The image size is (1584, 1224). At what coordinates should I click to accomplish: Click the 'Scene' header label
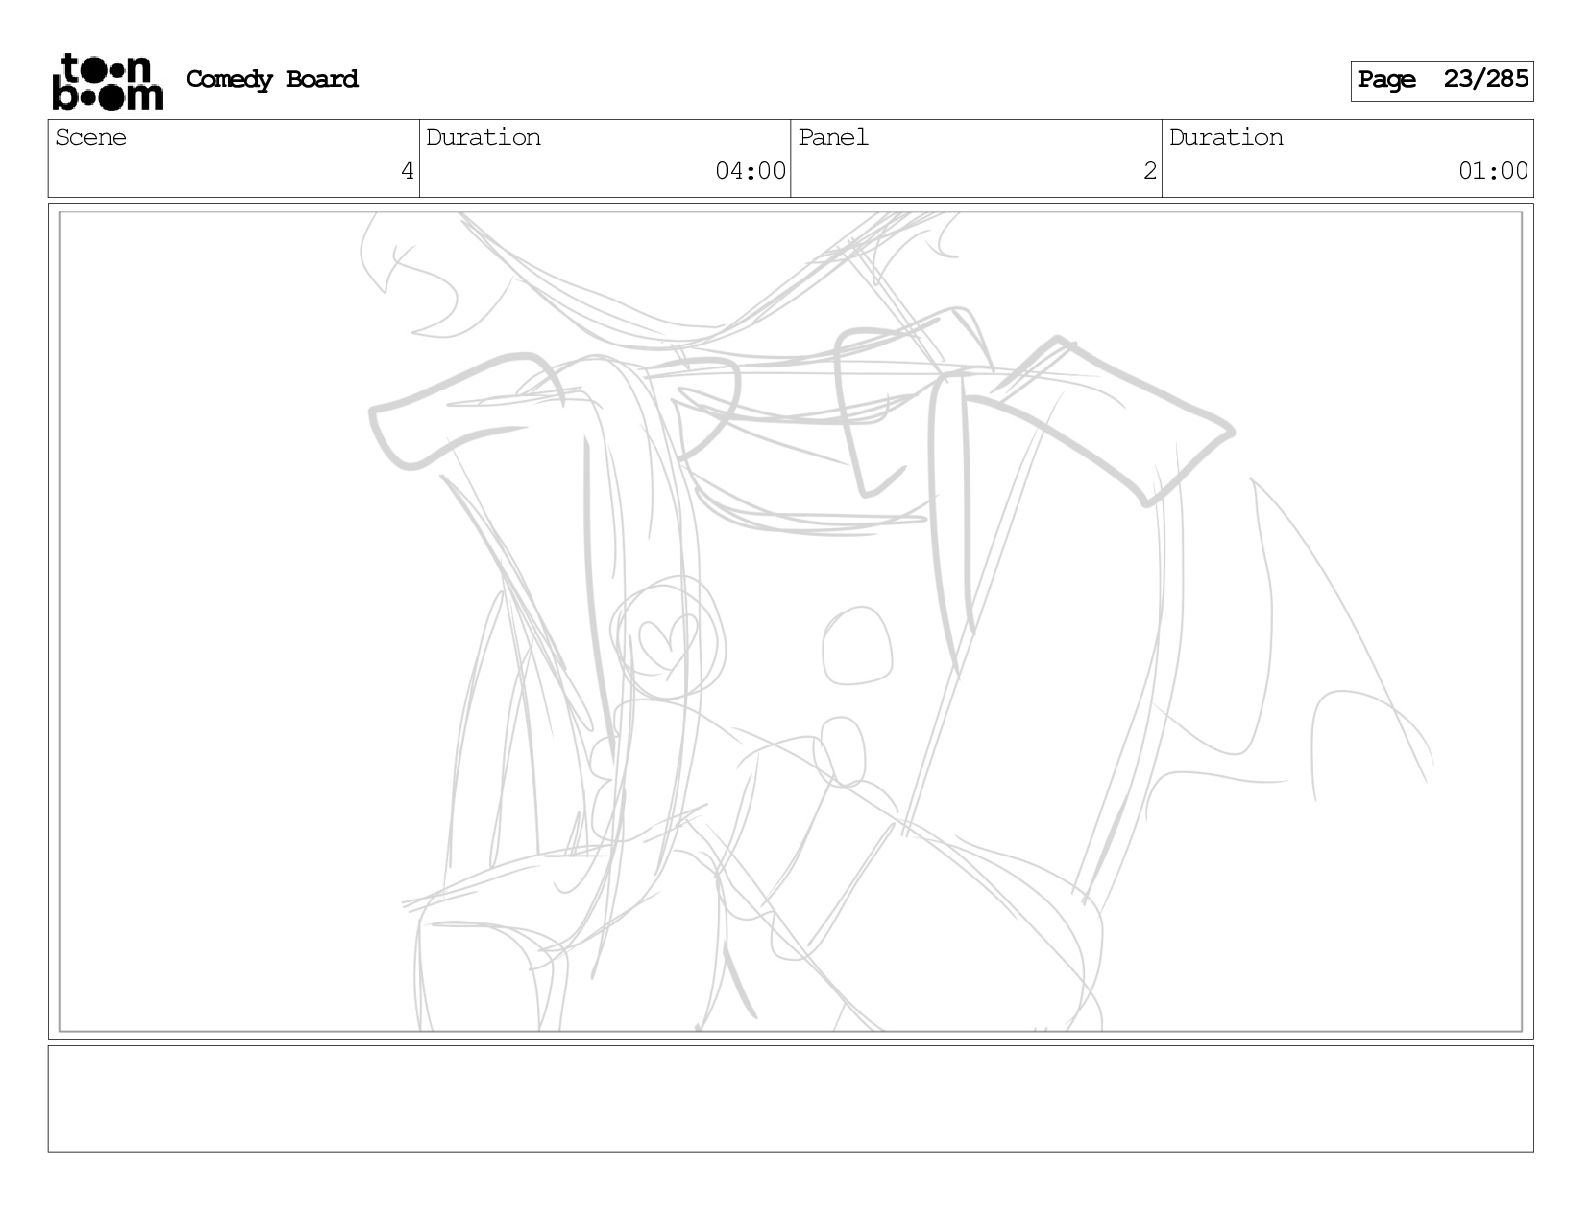point(91,137)
